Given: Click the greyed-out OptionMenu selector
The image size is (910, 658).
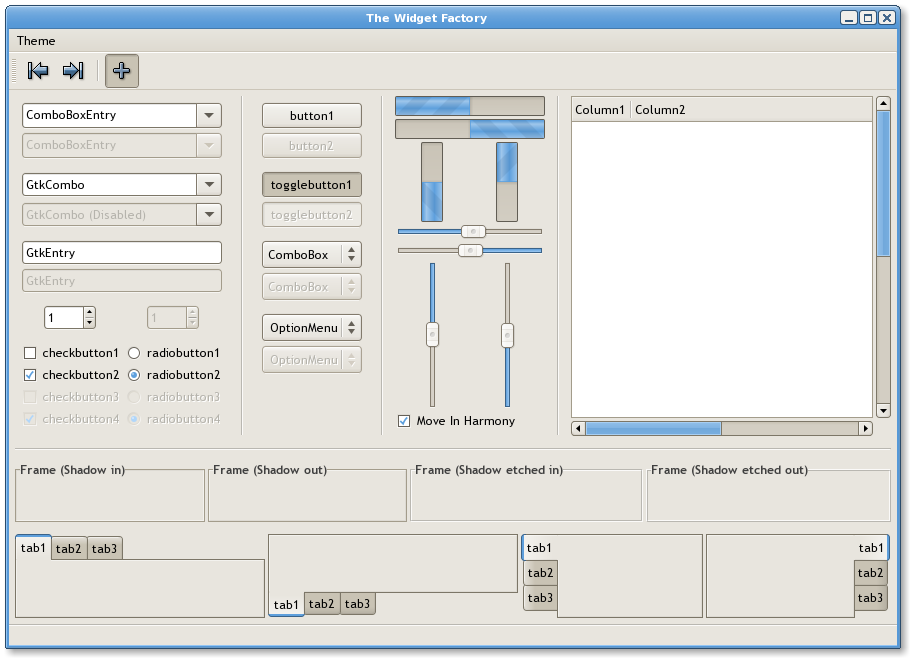Looking at the screenshot, I should (312, 360).
